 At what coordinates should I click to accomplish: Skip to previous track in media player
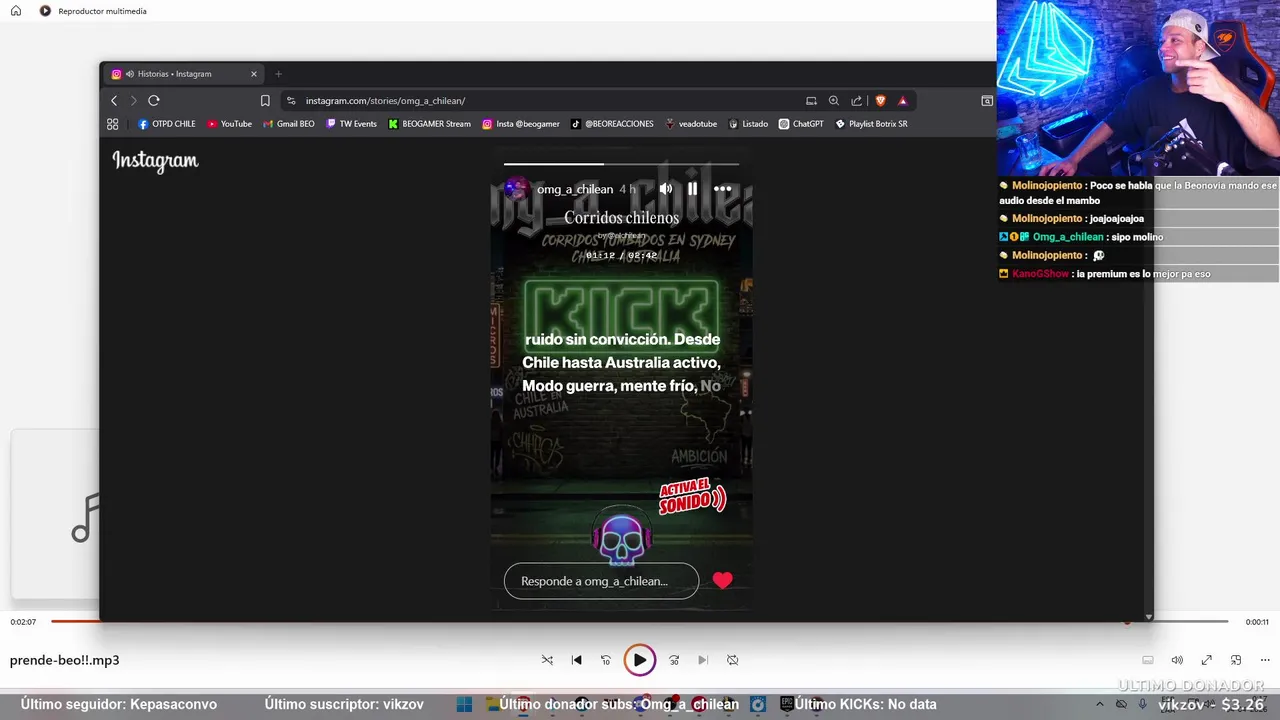tap(576, 660)
